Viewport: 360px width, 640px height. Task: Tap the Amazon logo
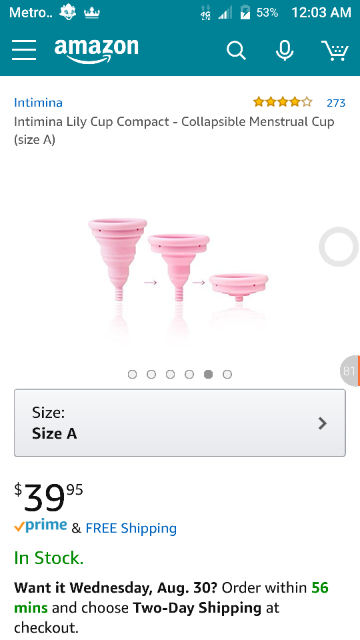pyautogui.click(x=96, y=51)
